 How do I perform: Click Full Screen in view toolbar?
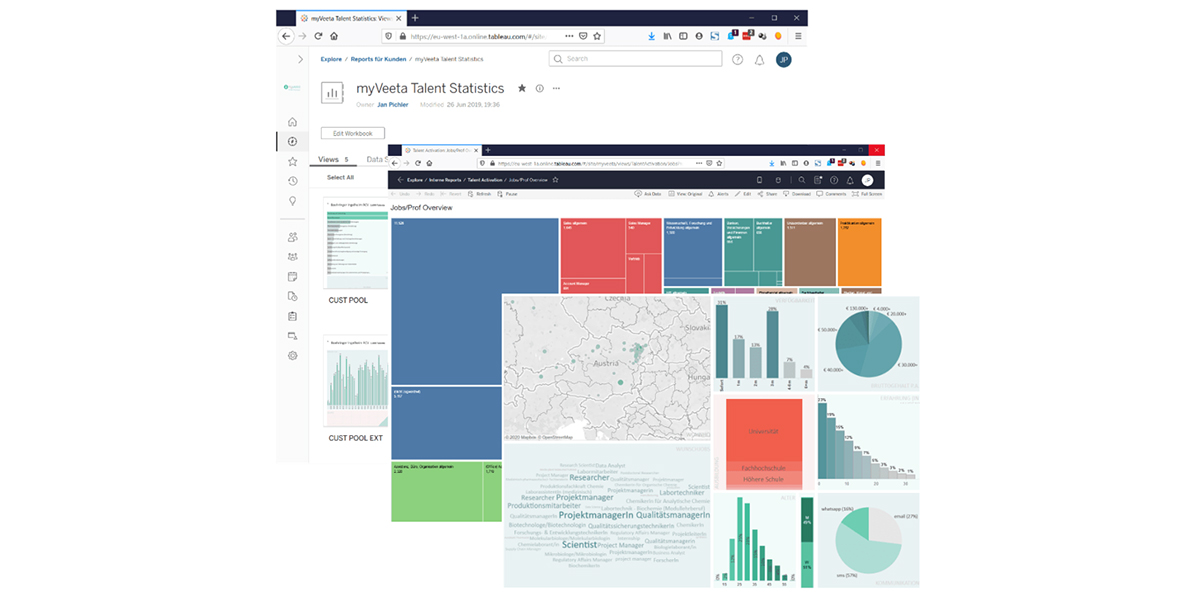[867, 194]
